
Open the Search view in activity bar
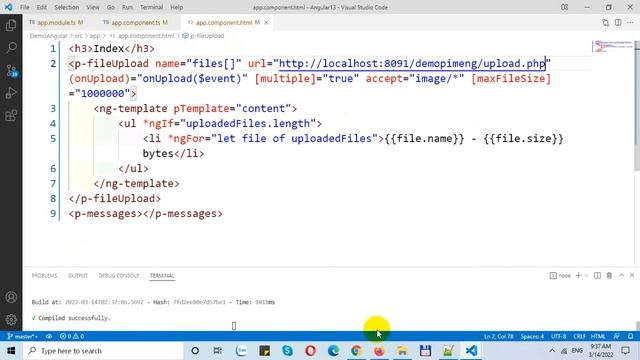click(x=11, y=47)
